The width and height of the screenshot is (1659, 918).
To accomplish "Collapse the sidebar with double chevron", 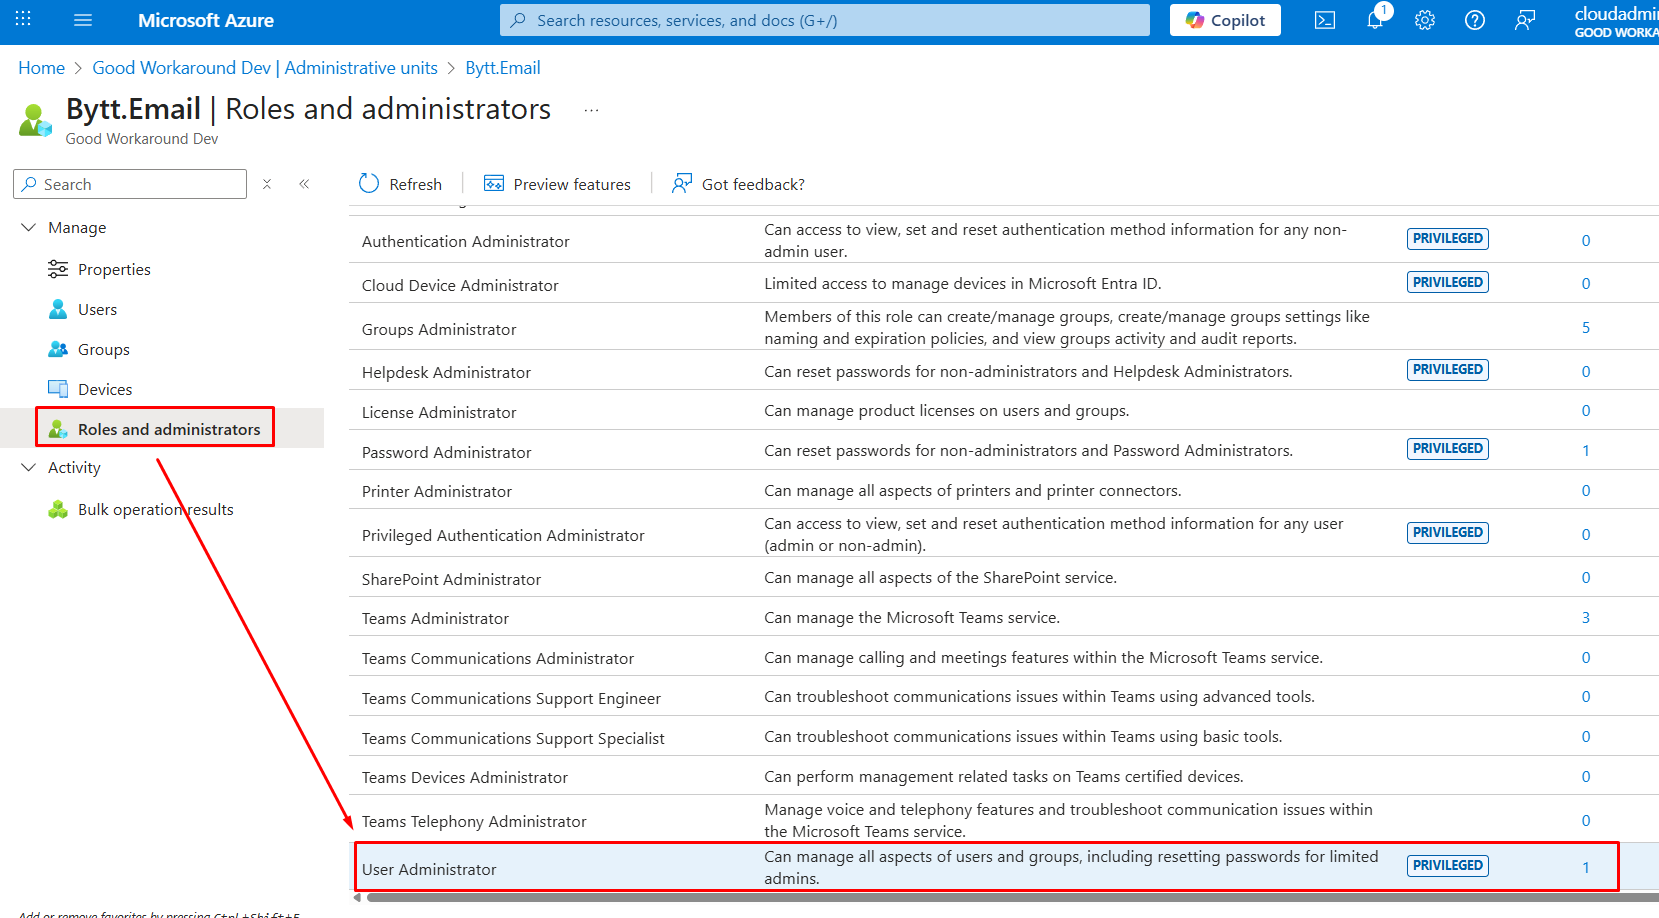I will coord(304,184).
